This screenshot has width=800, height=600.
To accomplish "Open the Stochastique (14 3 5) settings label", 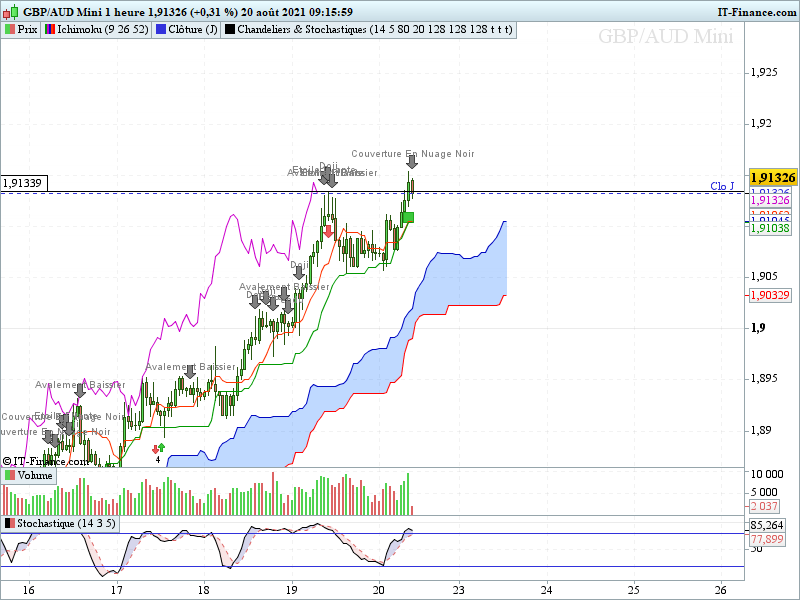I will [66, 523].
